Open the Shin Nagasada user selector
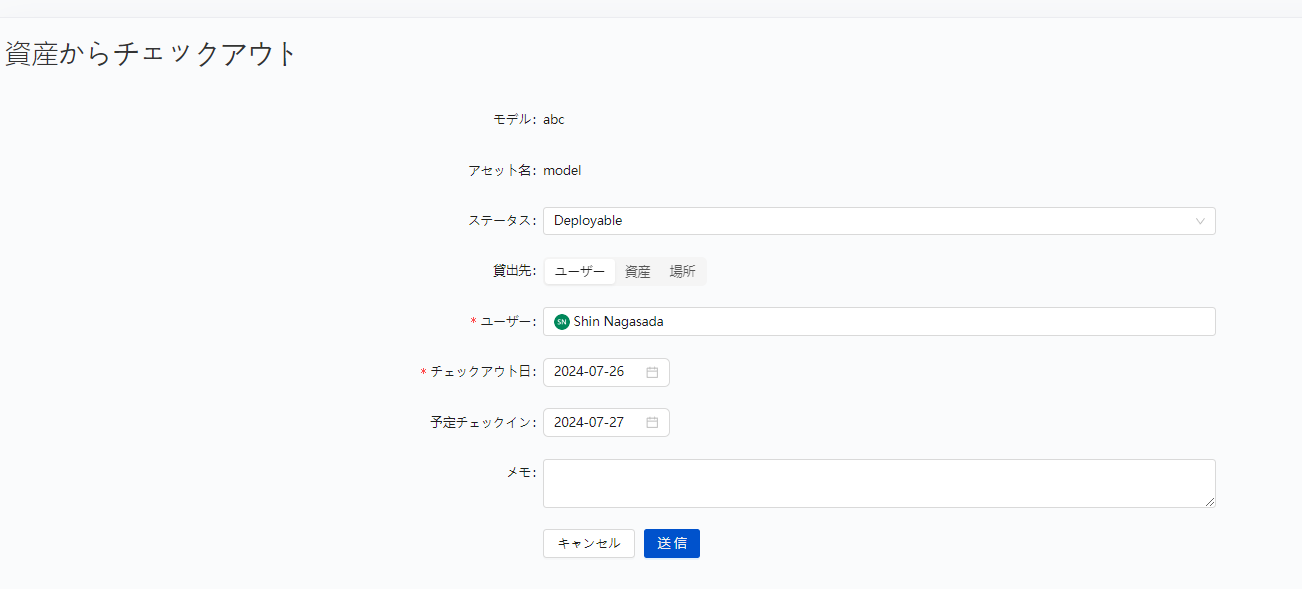The width and height of the screenshot is (1302, 589). [x=880, y=322]
